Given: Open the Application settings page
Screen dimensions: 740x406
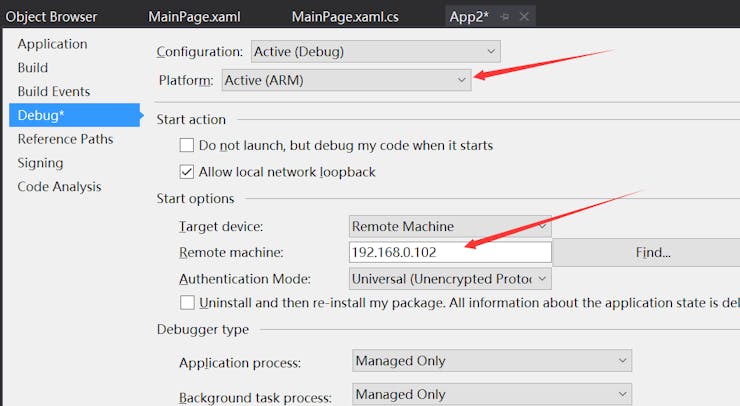Looking at the screenshot, I should [x=52, y=44].
